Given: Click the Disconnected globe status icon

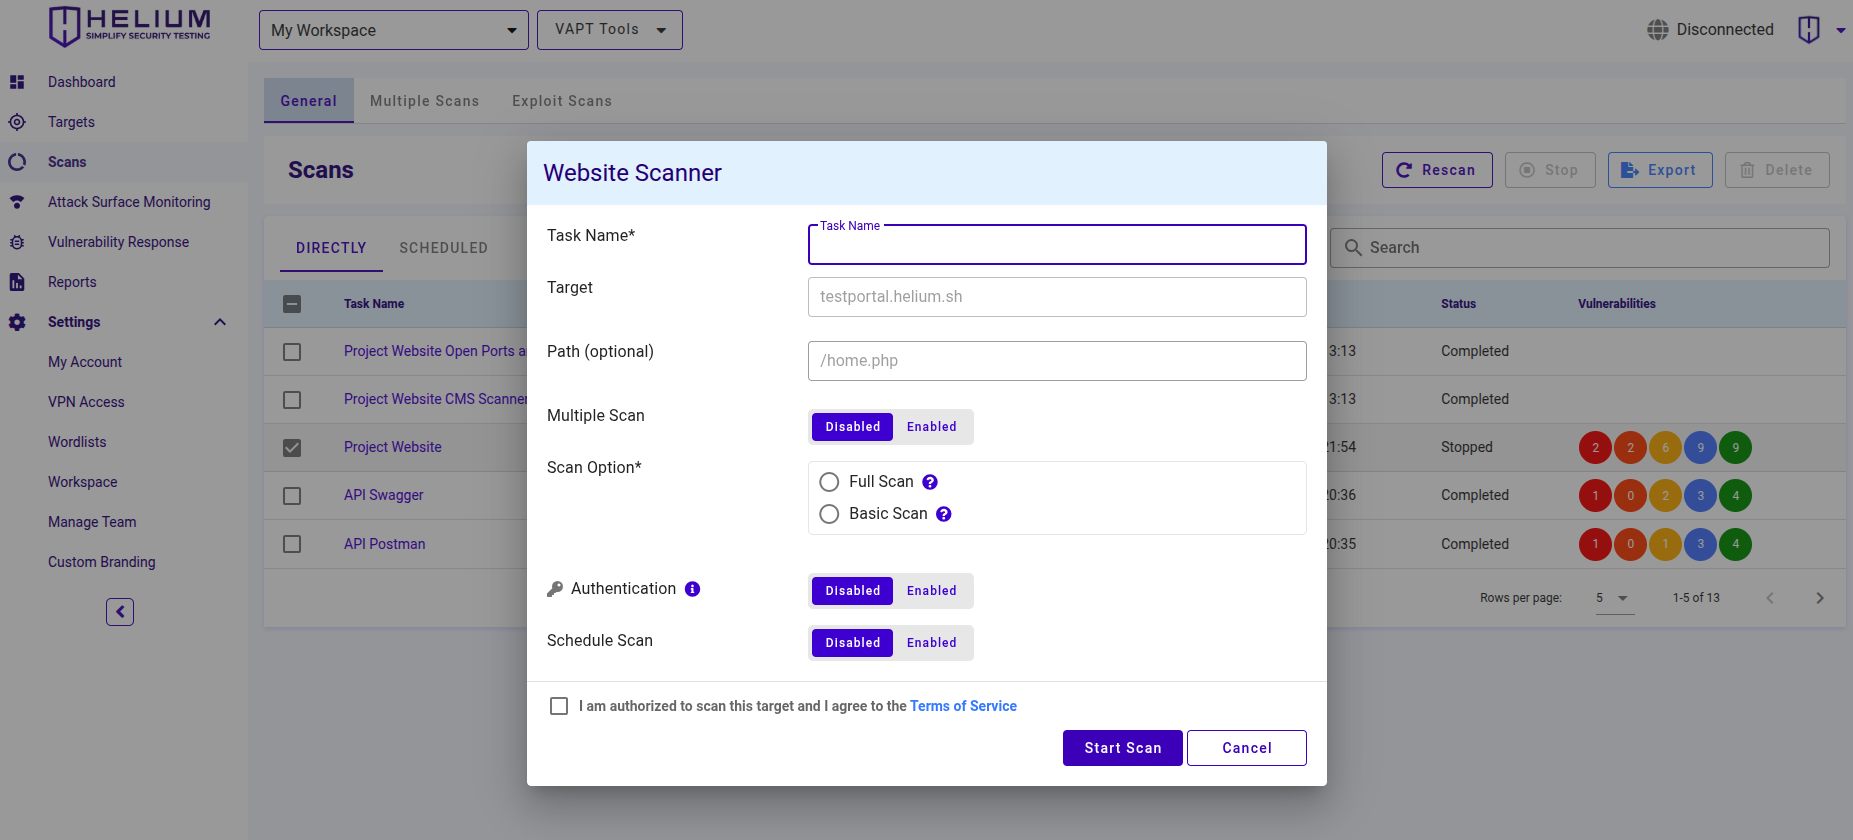Looking at the screenshot, I should point(1657,30).
